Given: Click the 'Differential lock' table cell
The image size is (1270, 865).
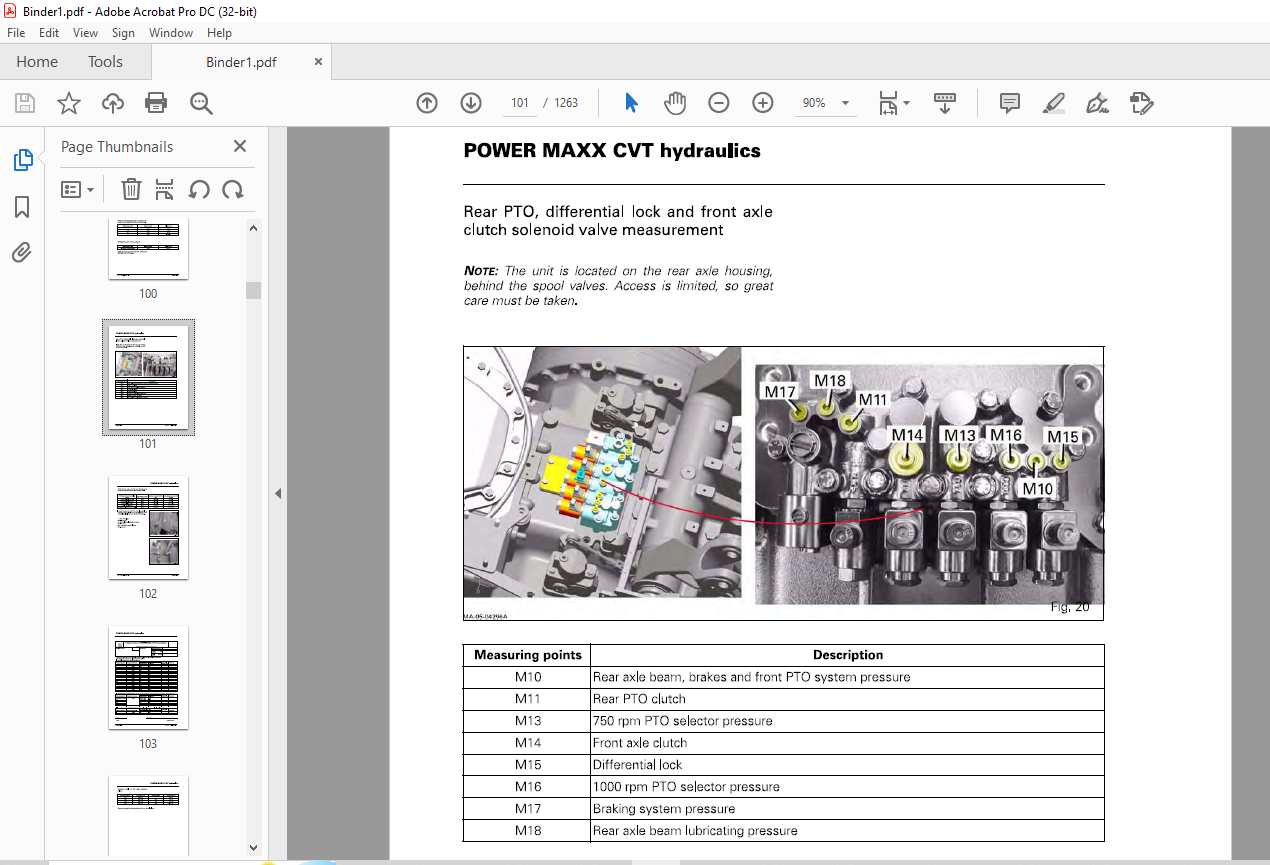Looking at the screenshot, I should [848, 765].
